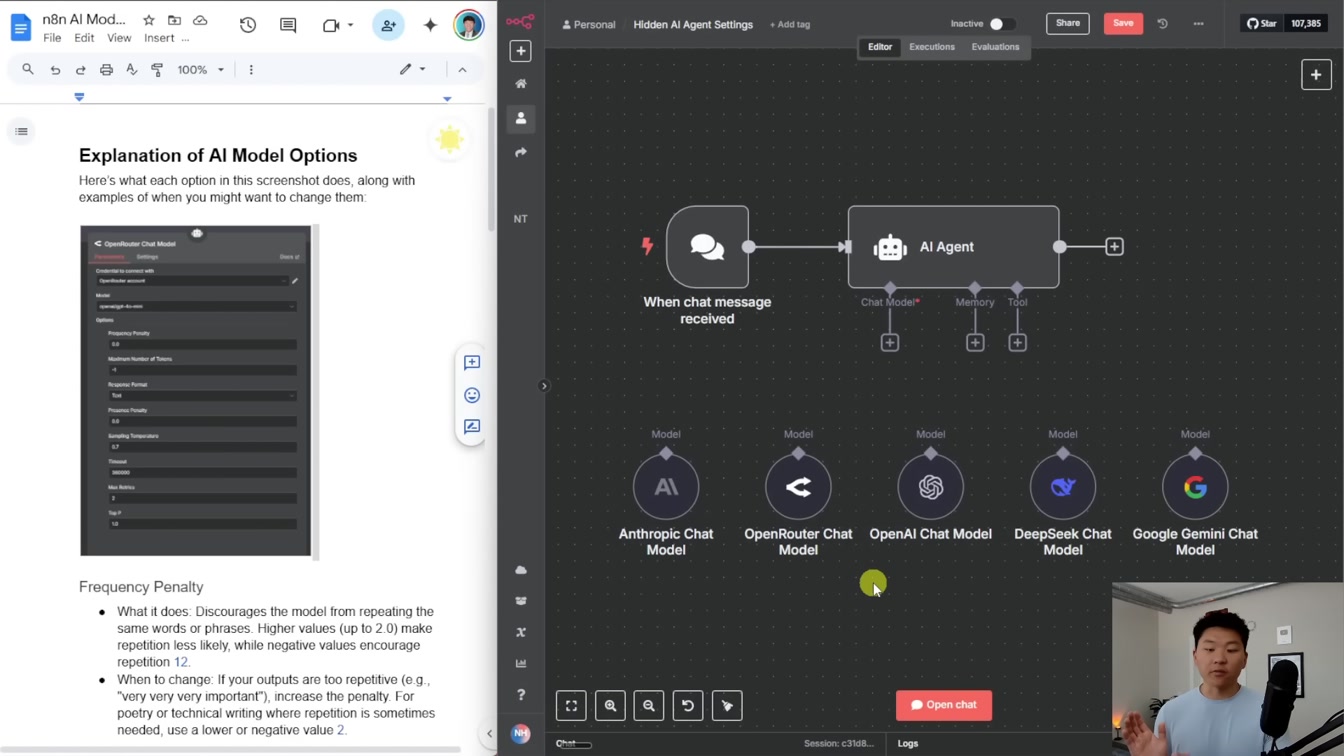Check the cloud save status icon

point(200,20)
